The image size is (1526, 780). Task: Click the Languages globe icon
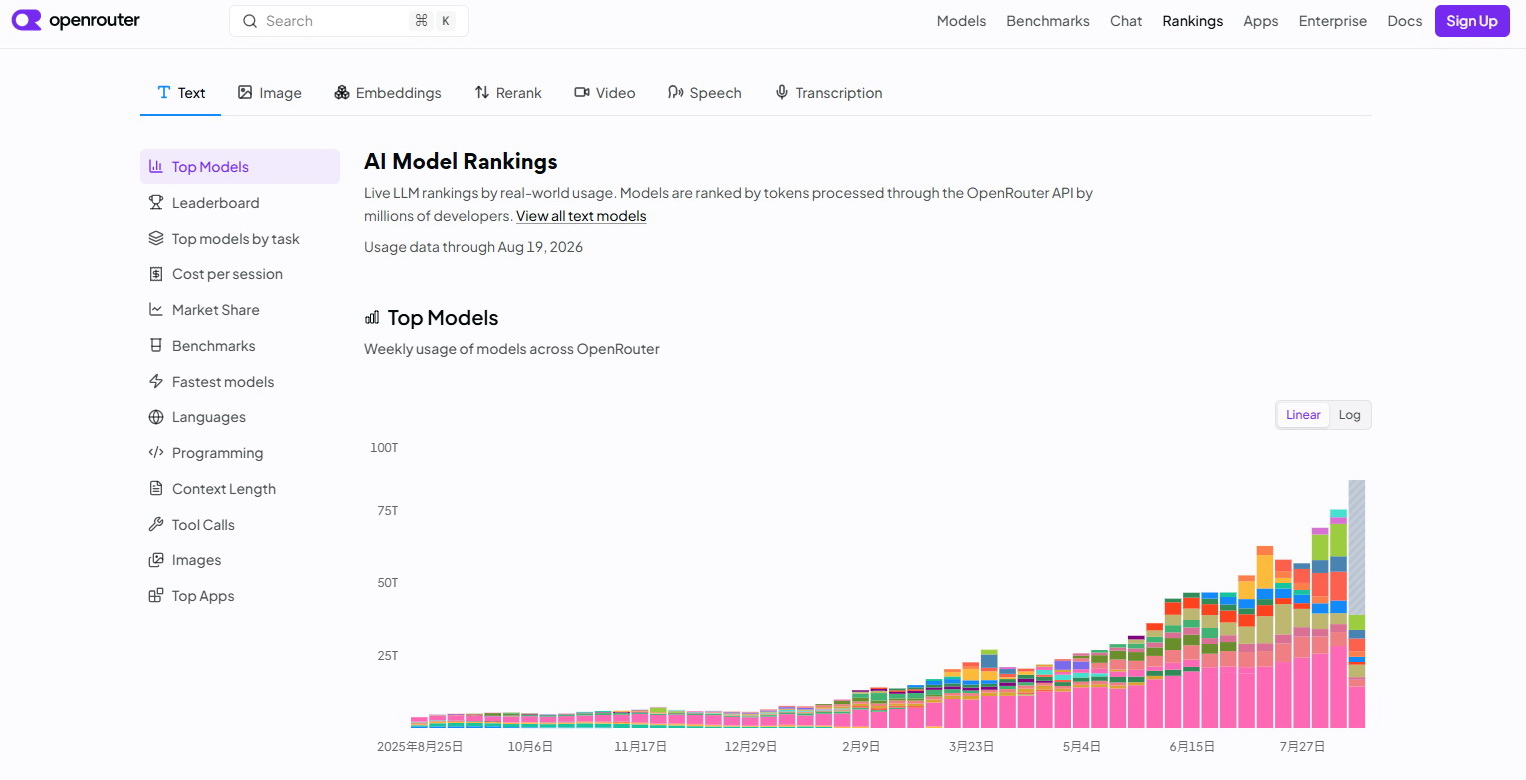pyautogui.click(x=156, y=417)
